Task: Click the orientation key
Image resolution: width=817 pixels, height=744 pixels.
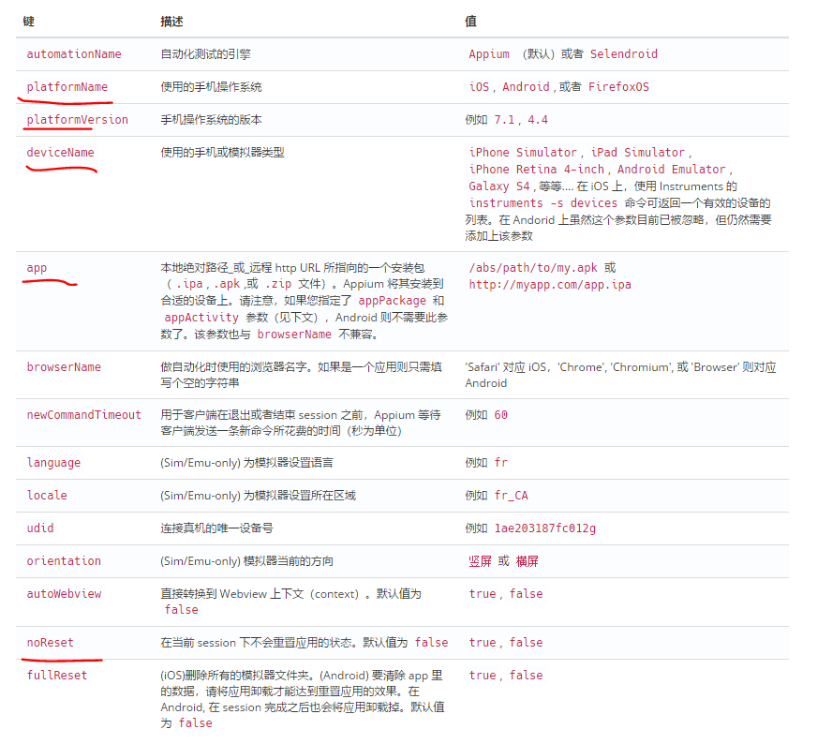Action: tap(64, 561)
